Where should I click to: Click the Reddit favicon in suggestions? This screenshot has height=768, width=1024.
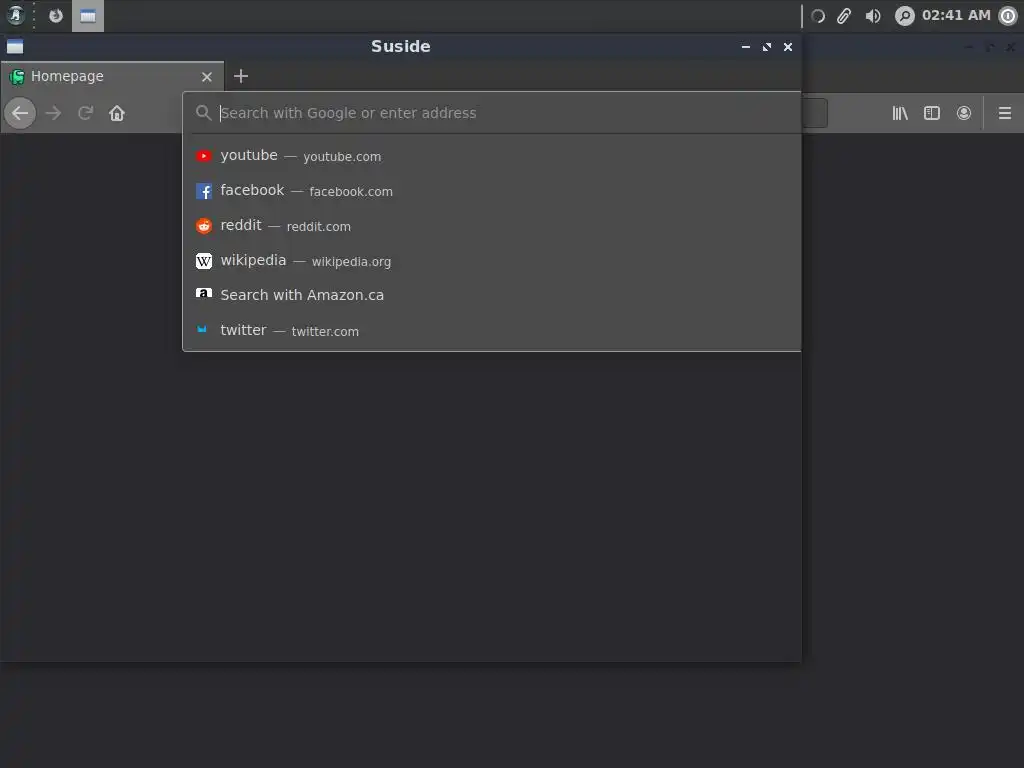click(204, 226)
